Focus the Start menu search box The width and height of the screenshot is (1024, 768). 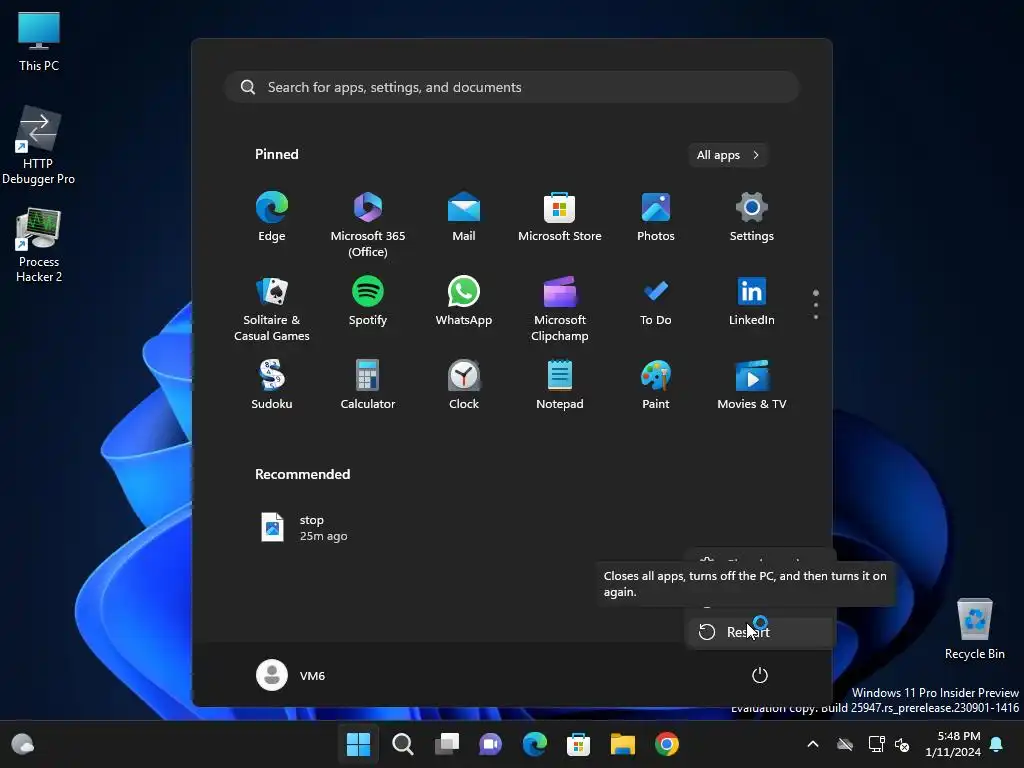512,88
